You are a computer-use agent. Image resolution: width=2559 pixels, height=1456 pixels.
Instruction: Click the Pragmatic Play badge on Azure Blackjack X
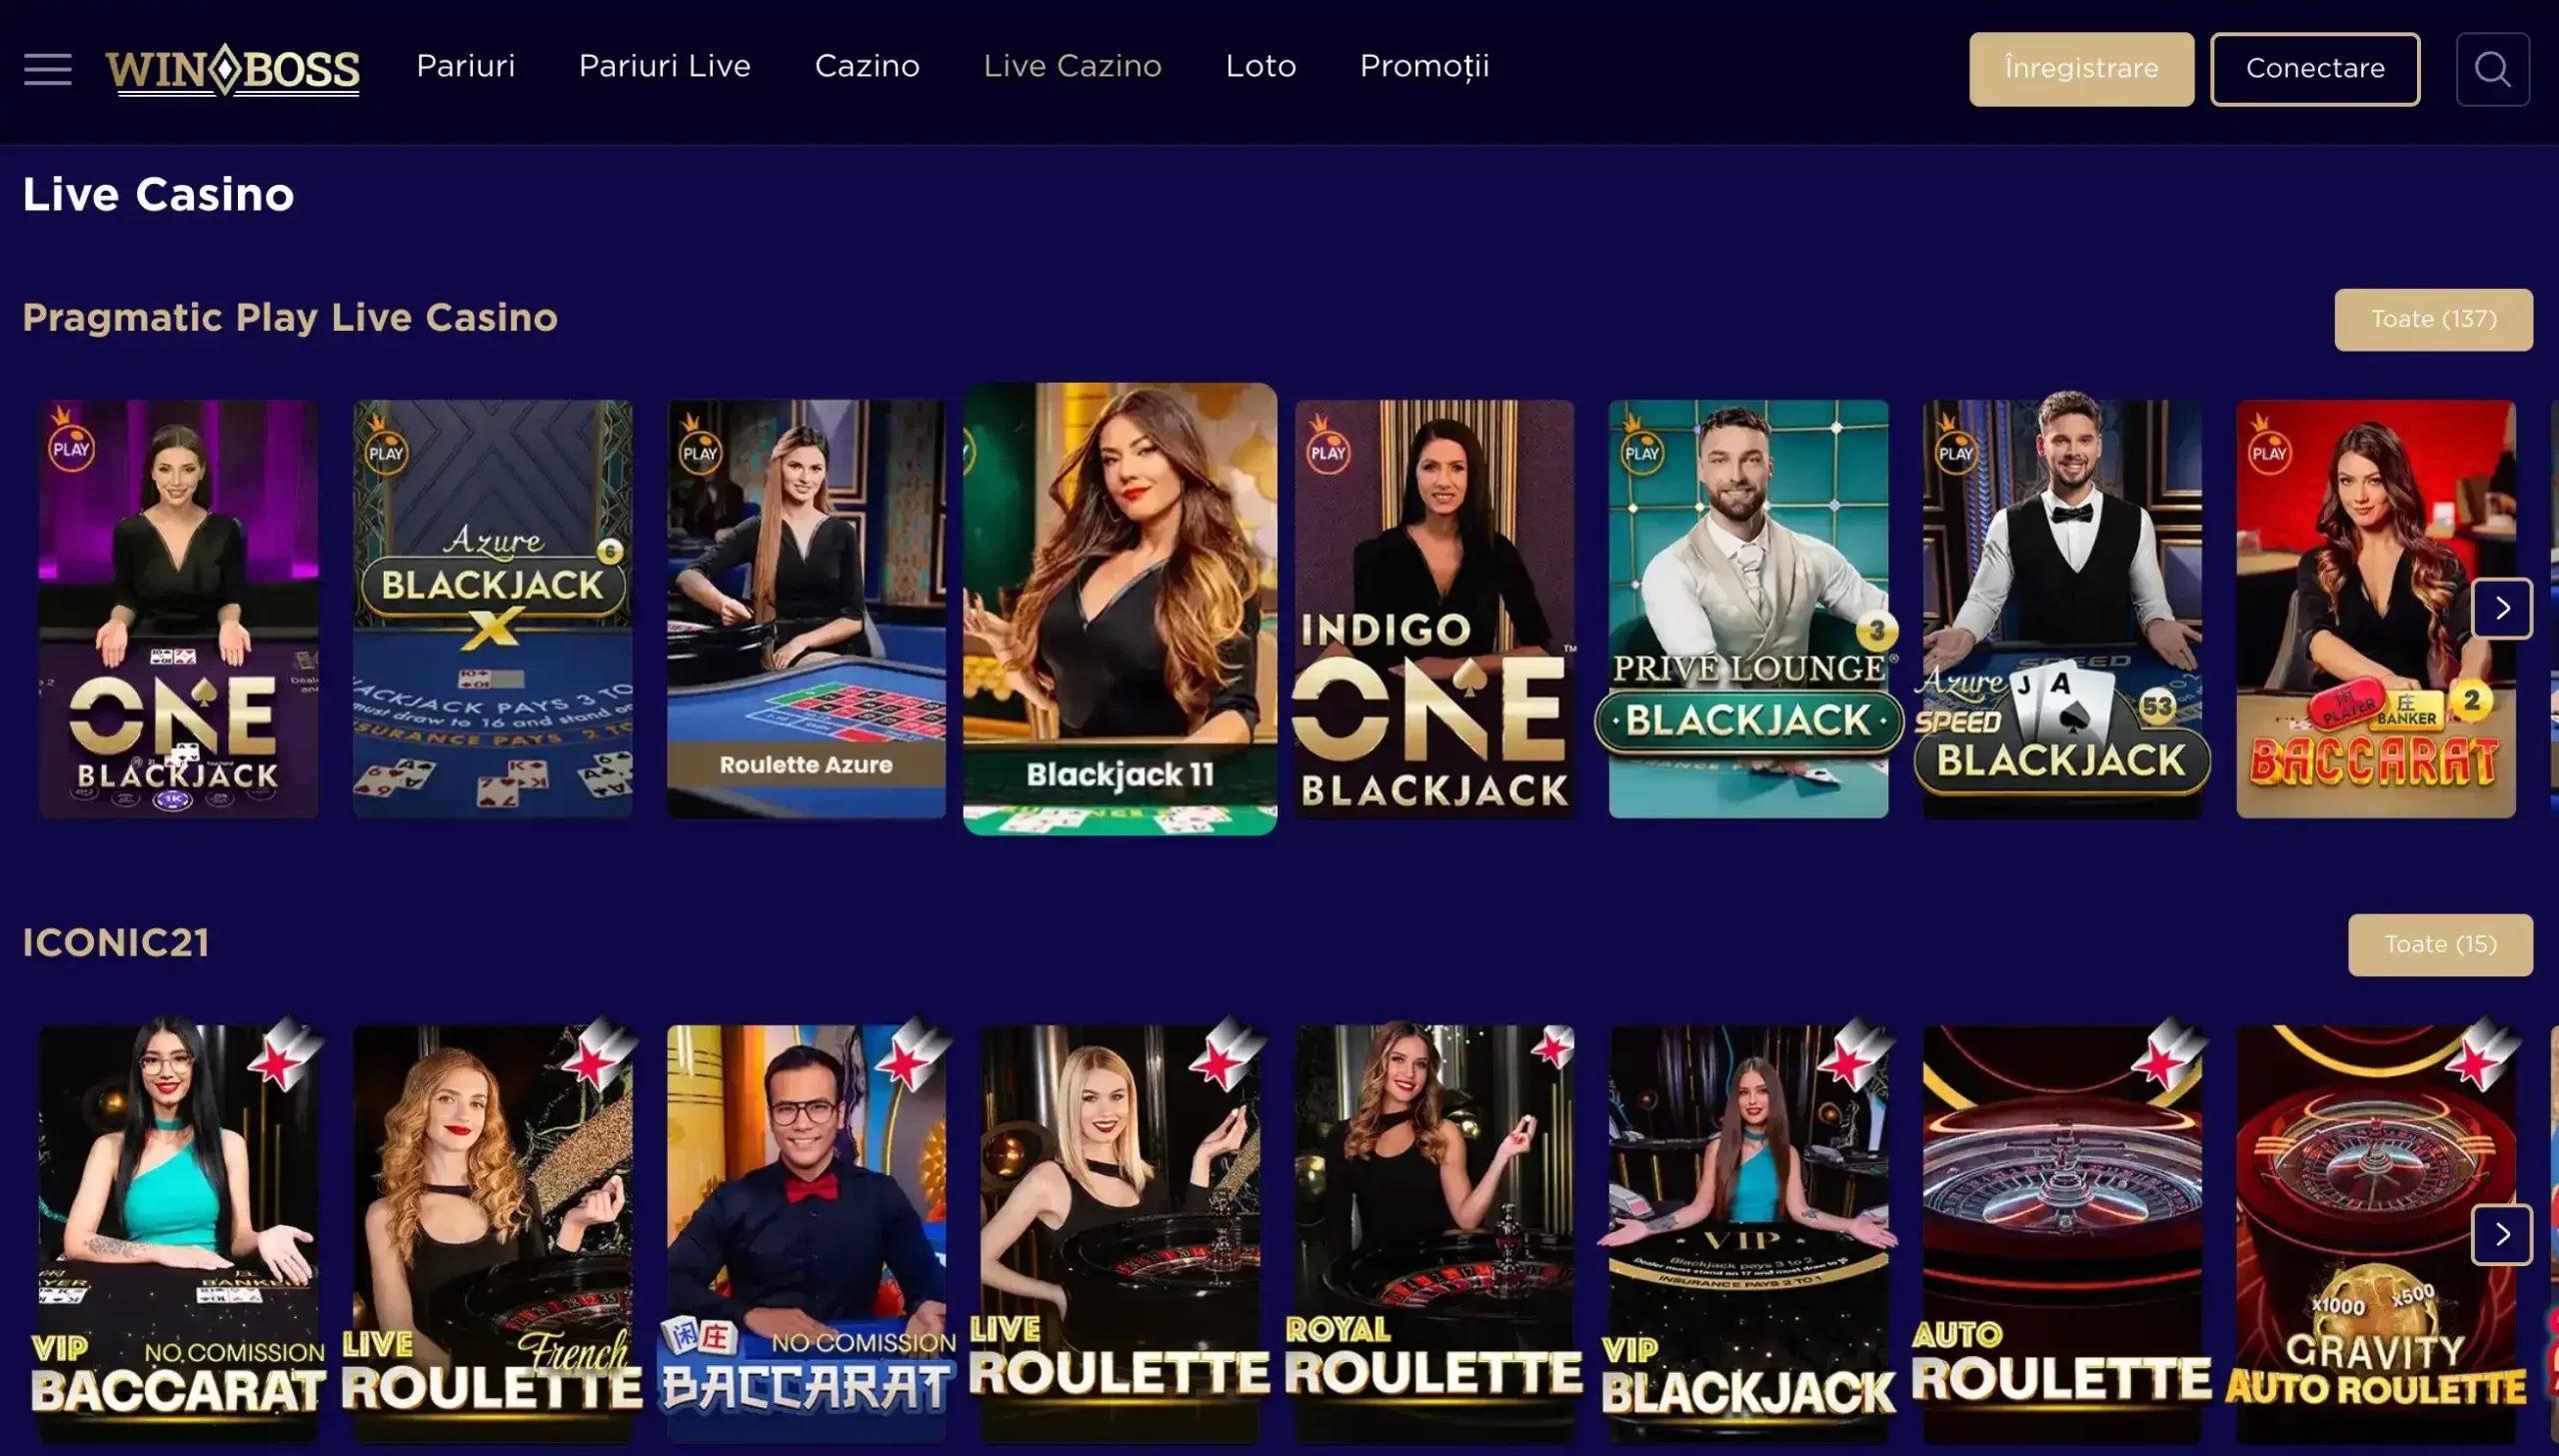[x=385, y=446]
